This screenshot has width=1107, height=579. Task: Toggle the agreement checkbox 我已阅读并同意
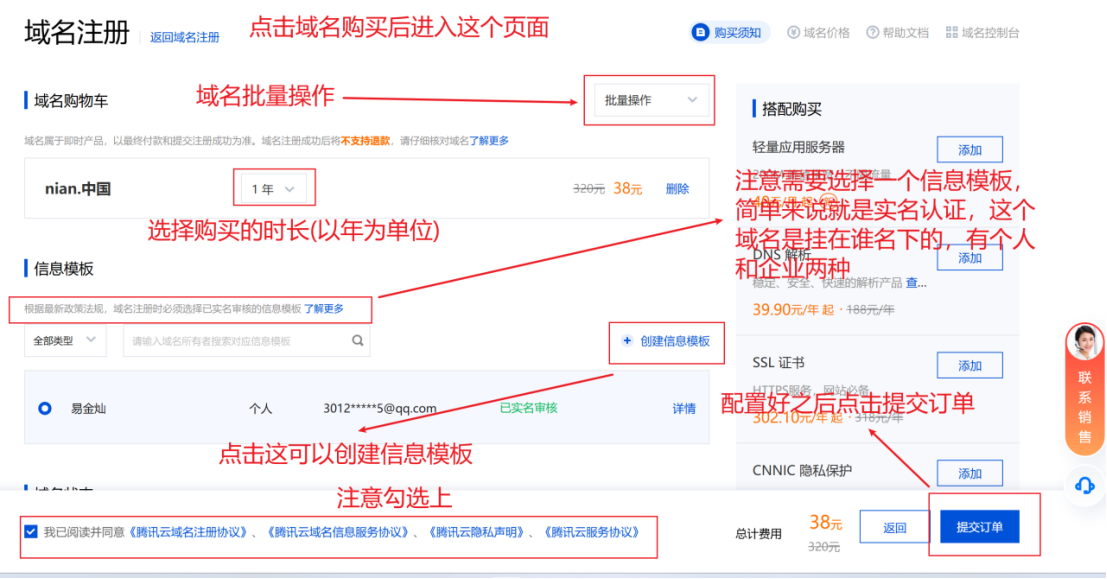(30, 532)
